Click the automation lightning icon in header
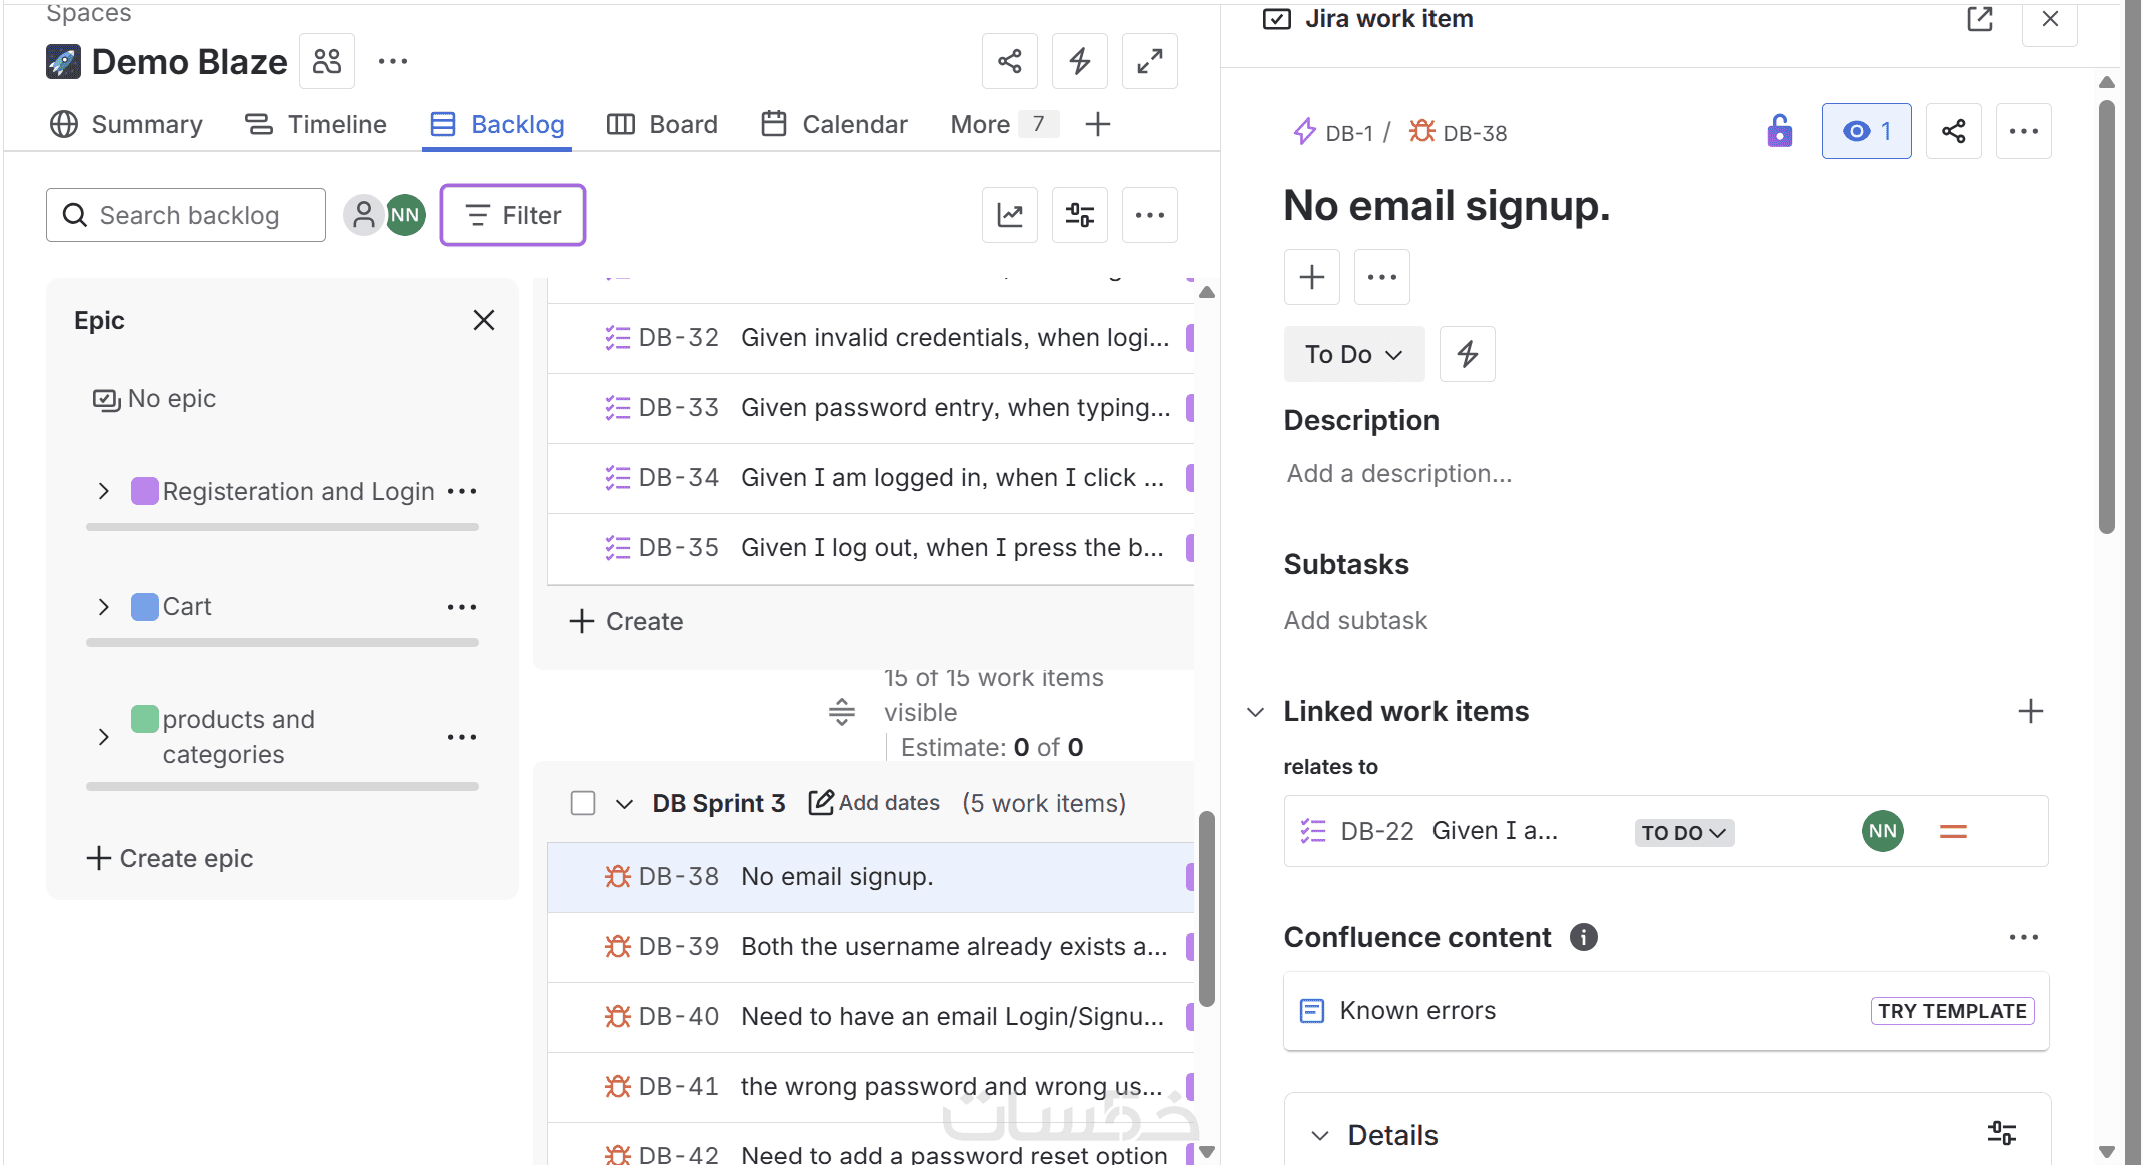2143x1165 pixels. [1080, 62]
